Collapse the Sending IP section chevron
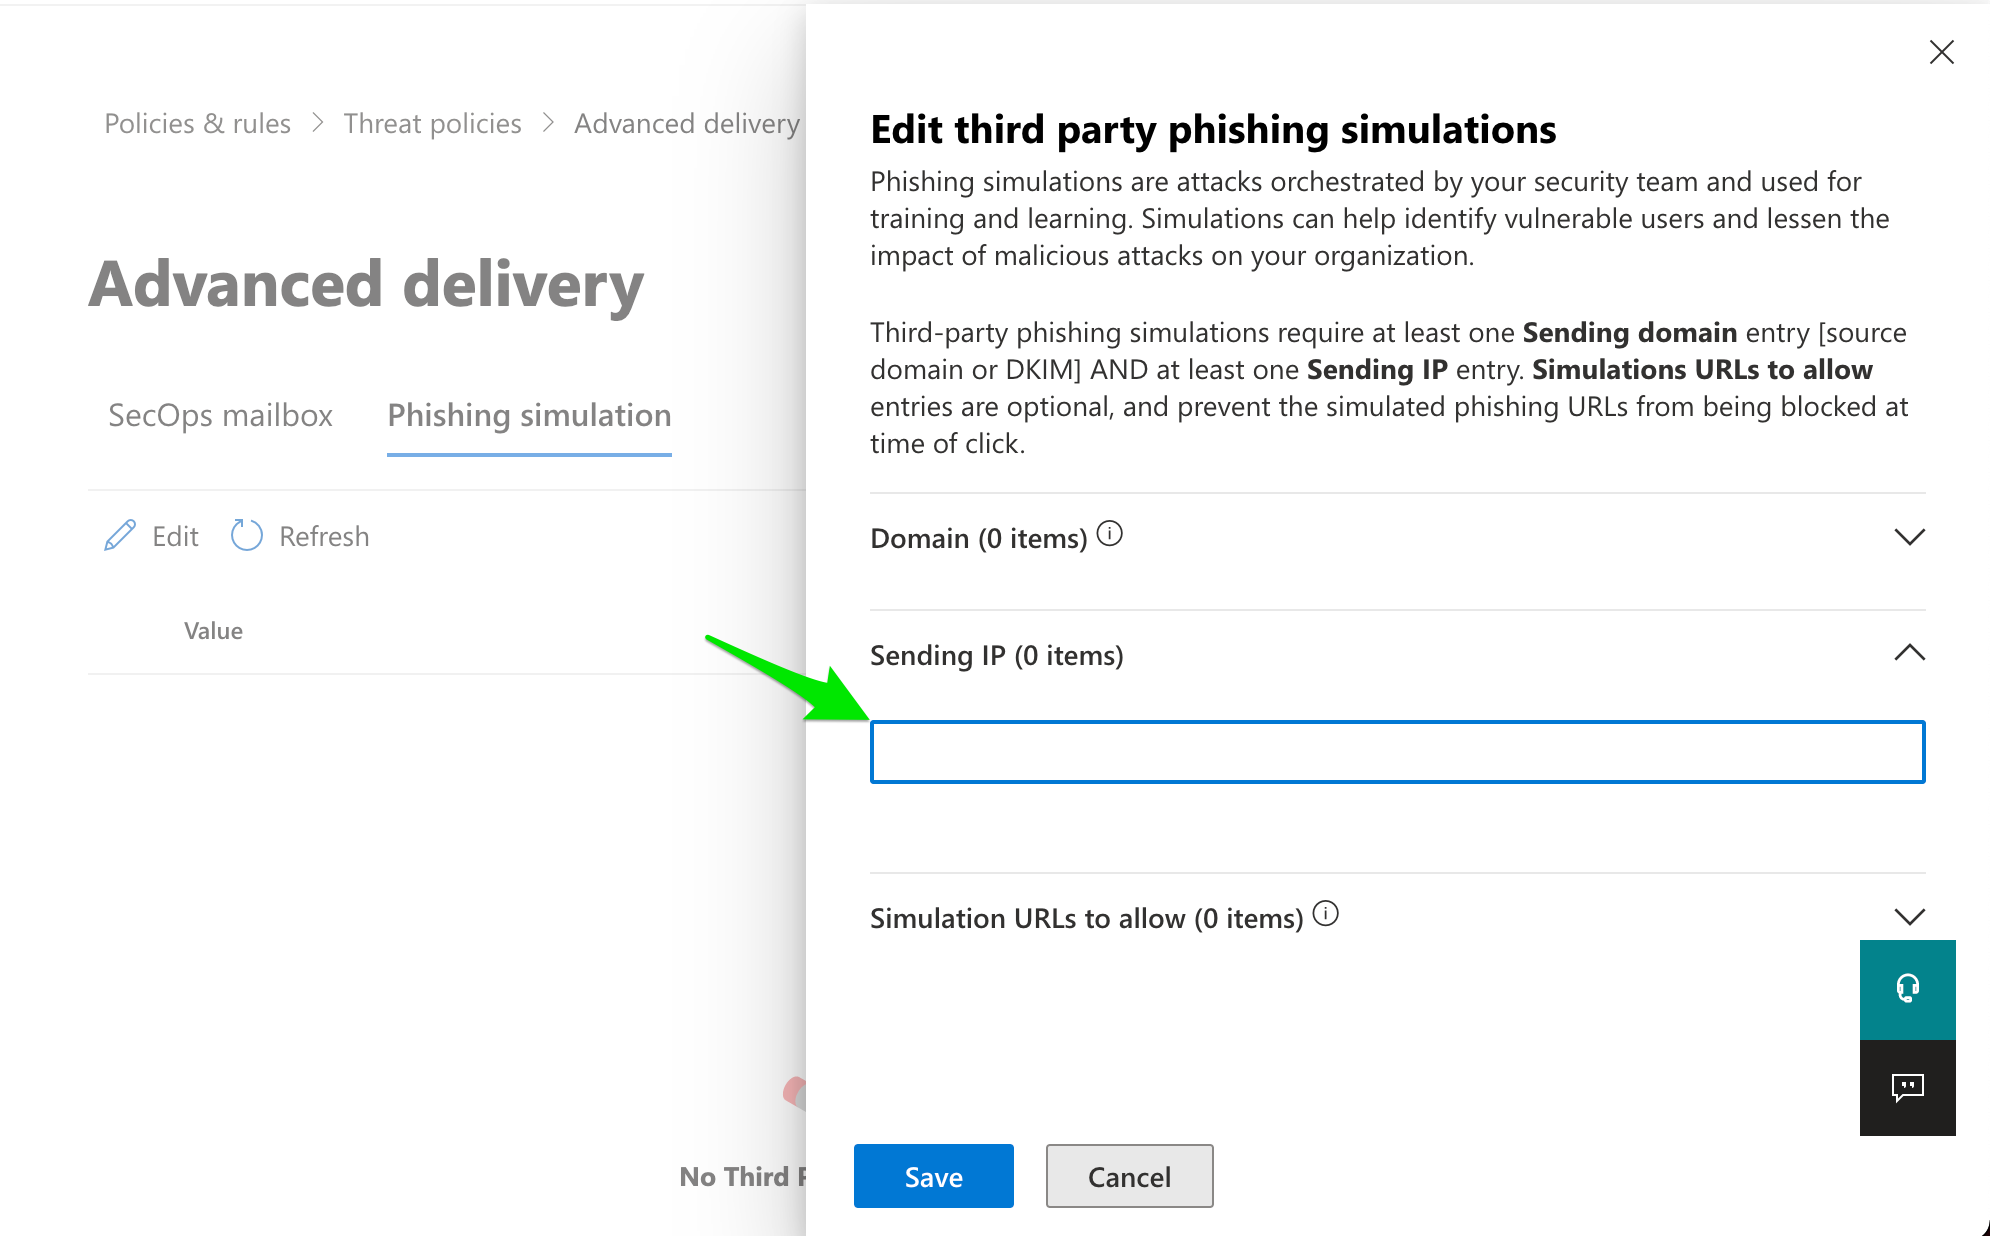The image size is (1990, 1236). (x=1909, y=653)
